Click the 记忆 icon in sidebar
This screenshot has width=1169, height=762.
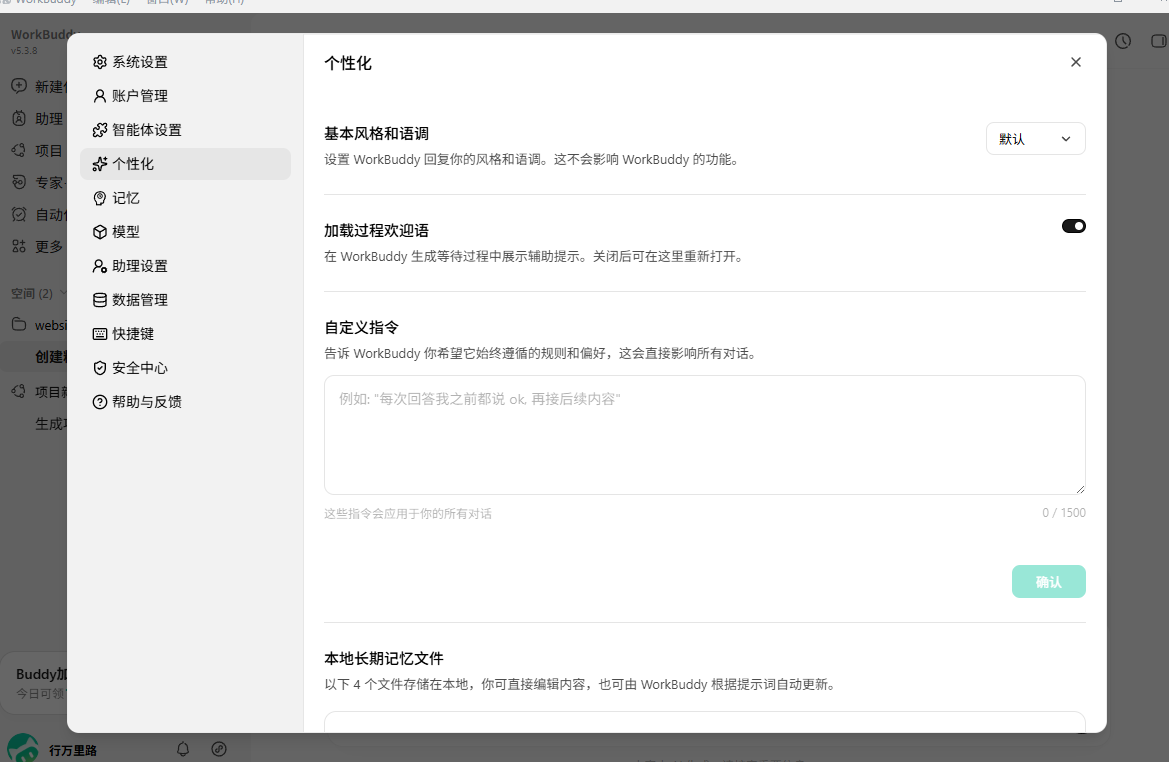(x=99, y=198)
